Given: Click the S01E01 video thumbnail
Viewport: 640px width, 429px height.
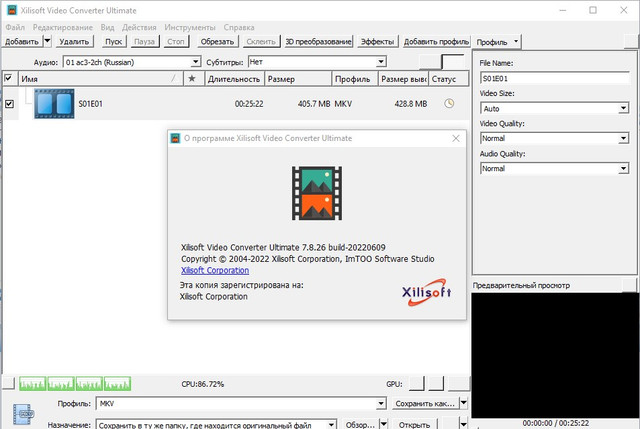Looking at the screenshot, I should [x=54, y=104].
